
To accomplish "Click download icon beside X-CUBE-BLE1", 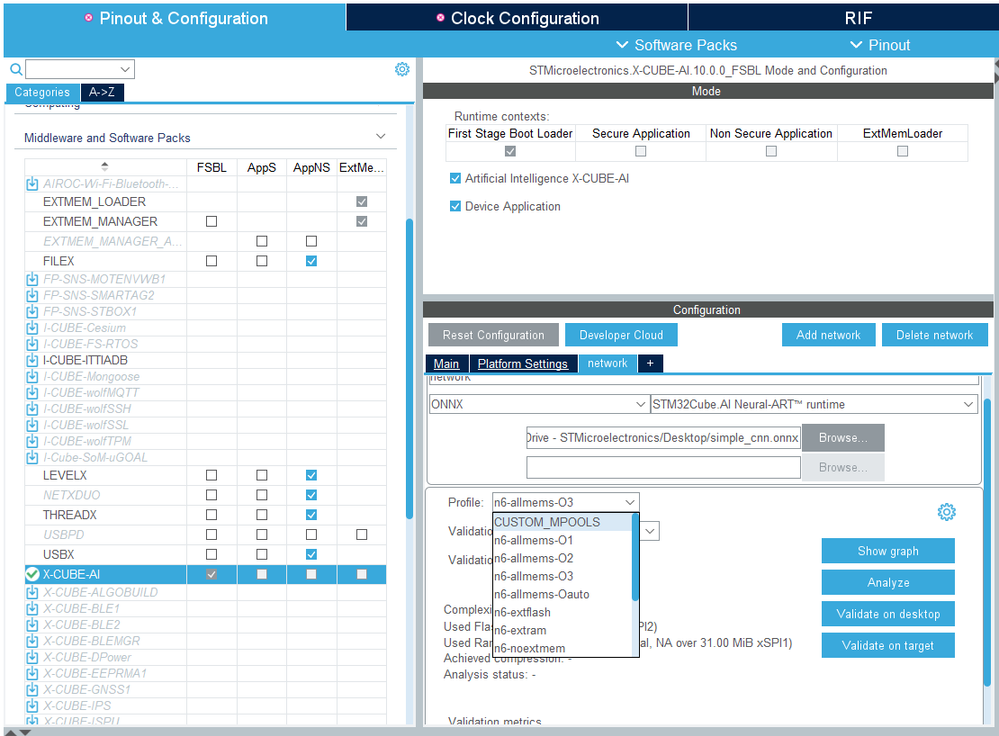I will pos(32,609).
